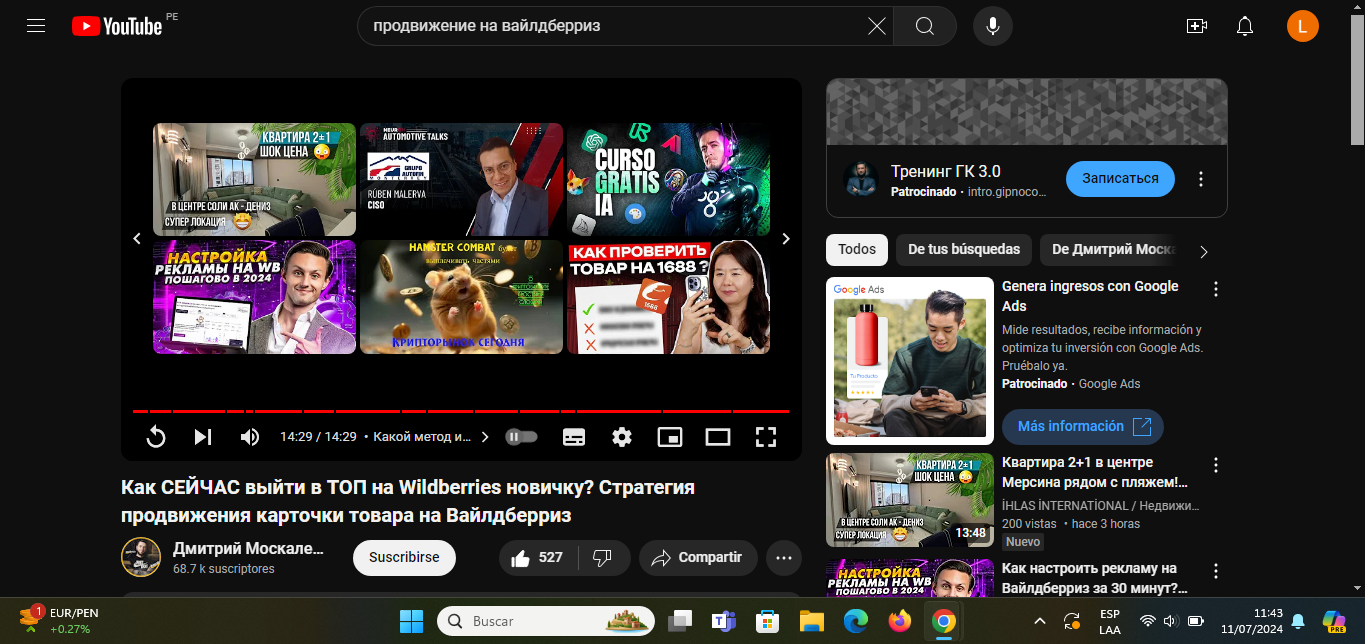
Task: Like the video
Action: click(539, 558)
